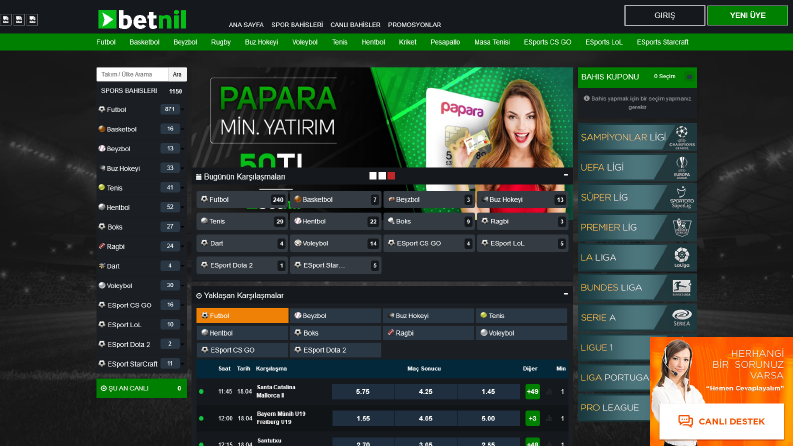Click the green +3 more bets badge
Viewport: 793px width, 446px height.
point(533,418)
